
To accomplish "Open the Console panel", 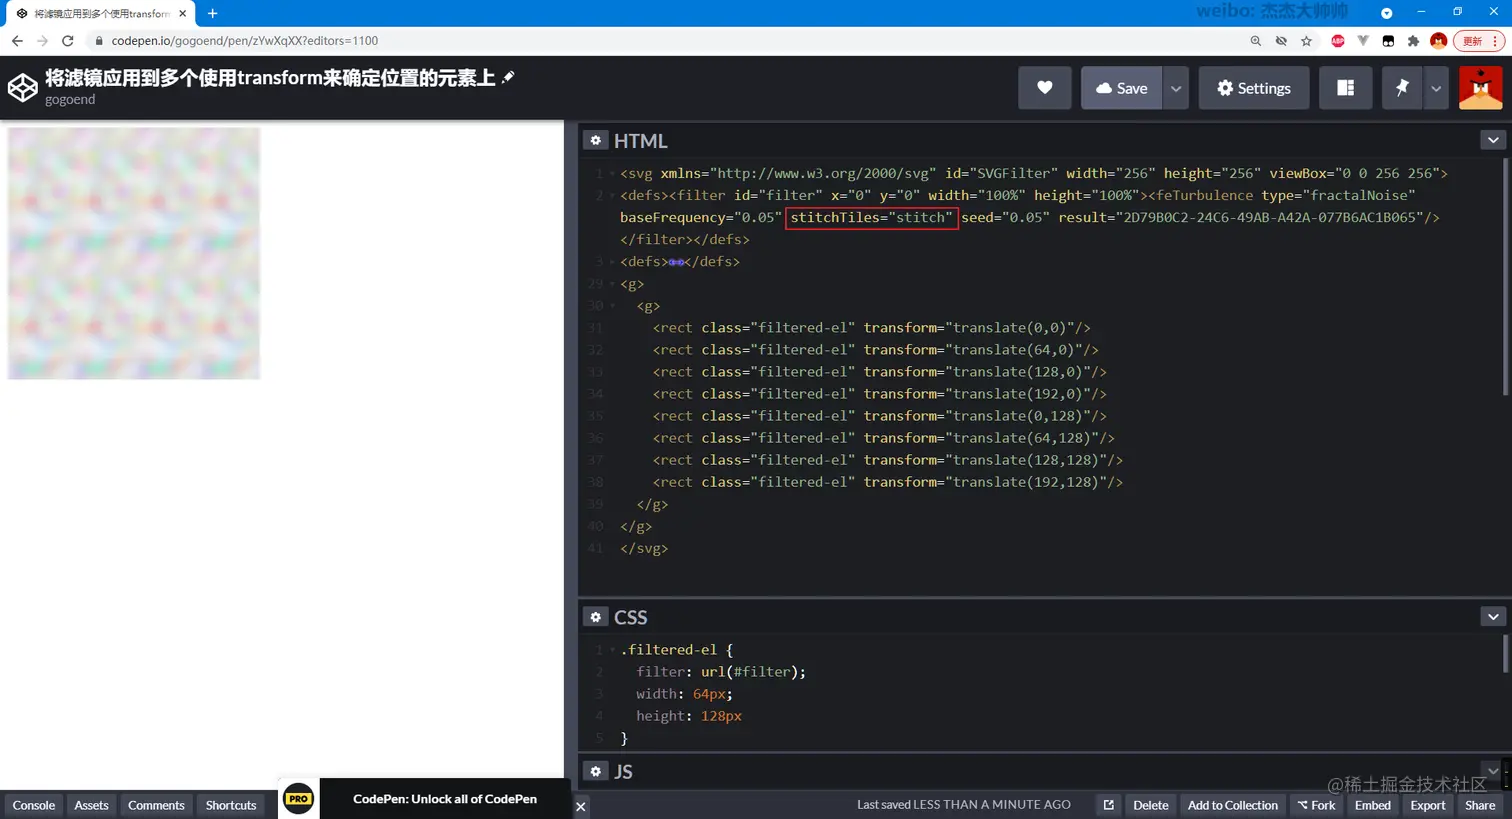I will point(34,805).
